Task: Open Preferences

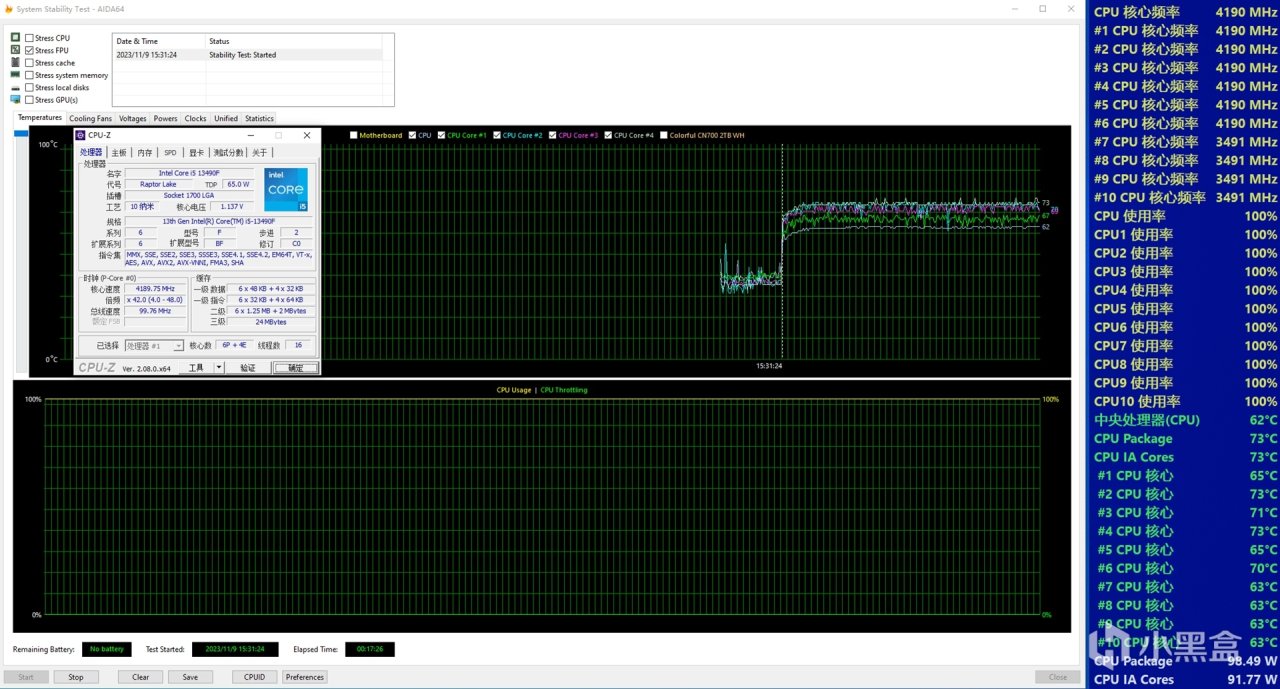Action: click(x=304, y=677)
